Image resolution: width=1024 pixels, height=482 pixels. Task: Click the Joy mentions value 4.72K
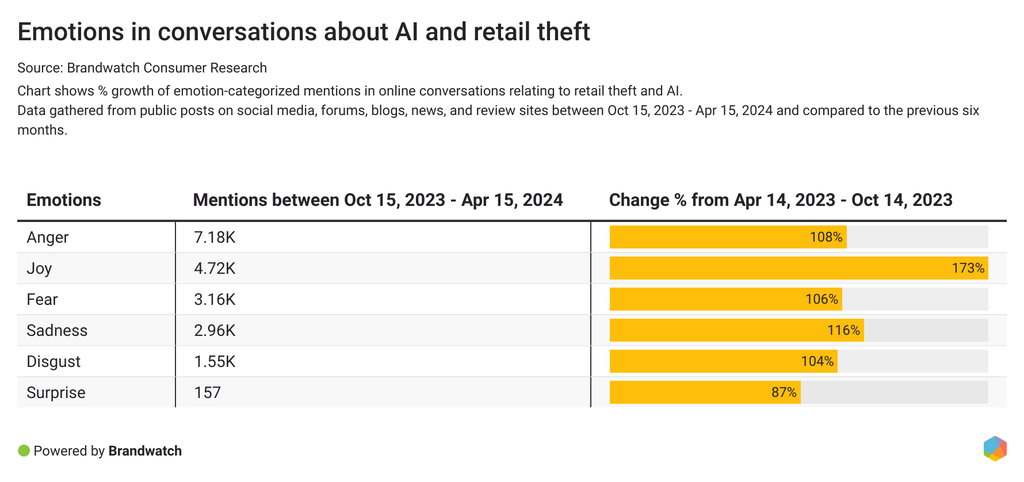click(x=214, y=269)
